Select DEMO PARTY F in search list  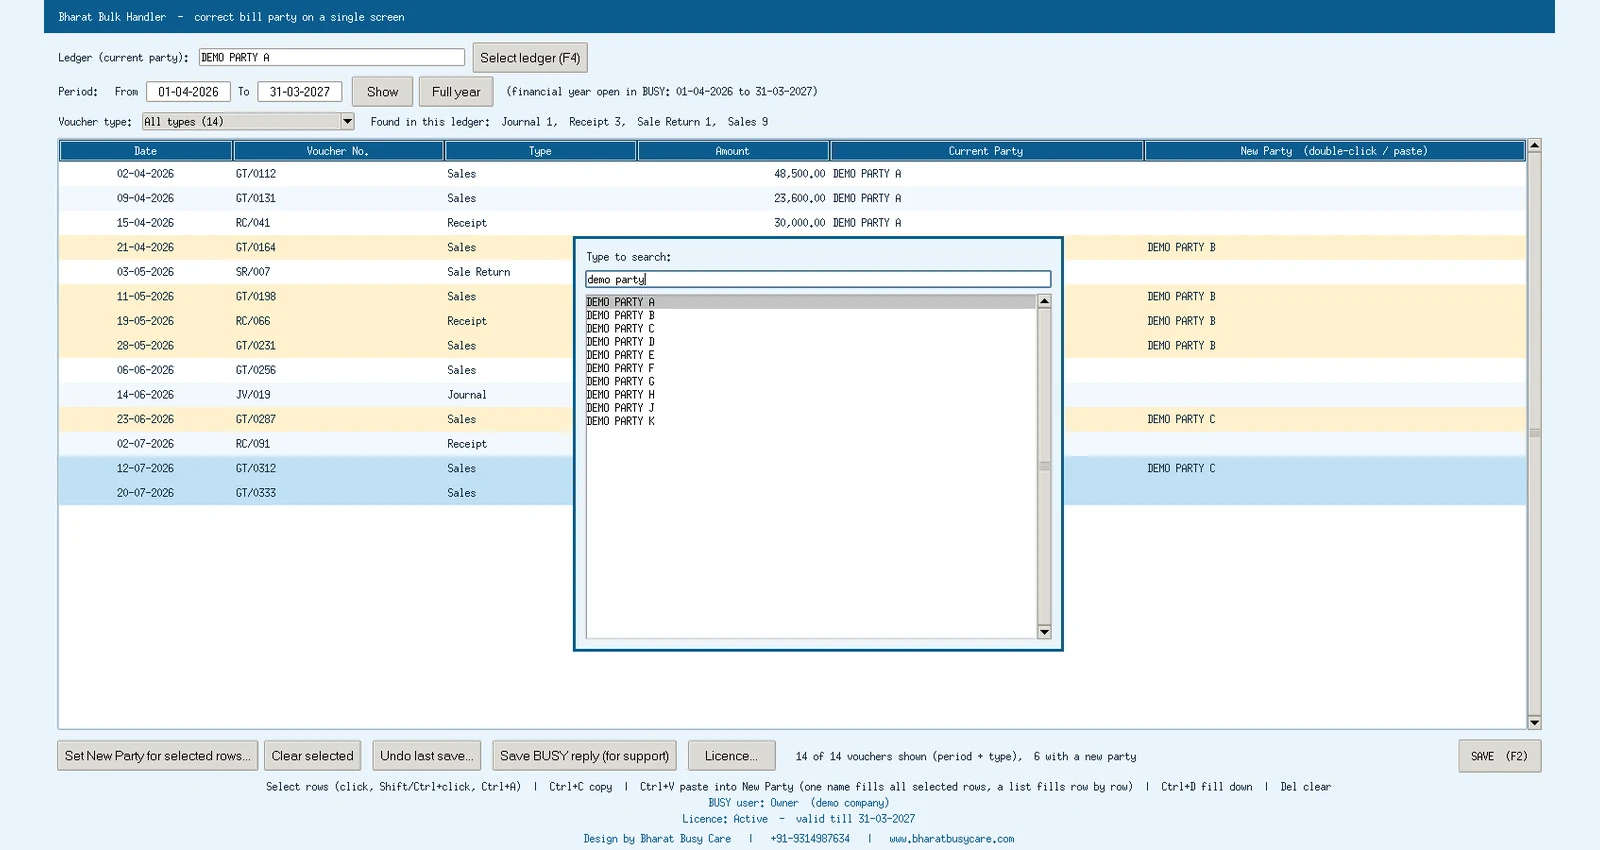click(x=811, y=368)
